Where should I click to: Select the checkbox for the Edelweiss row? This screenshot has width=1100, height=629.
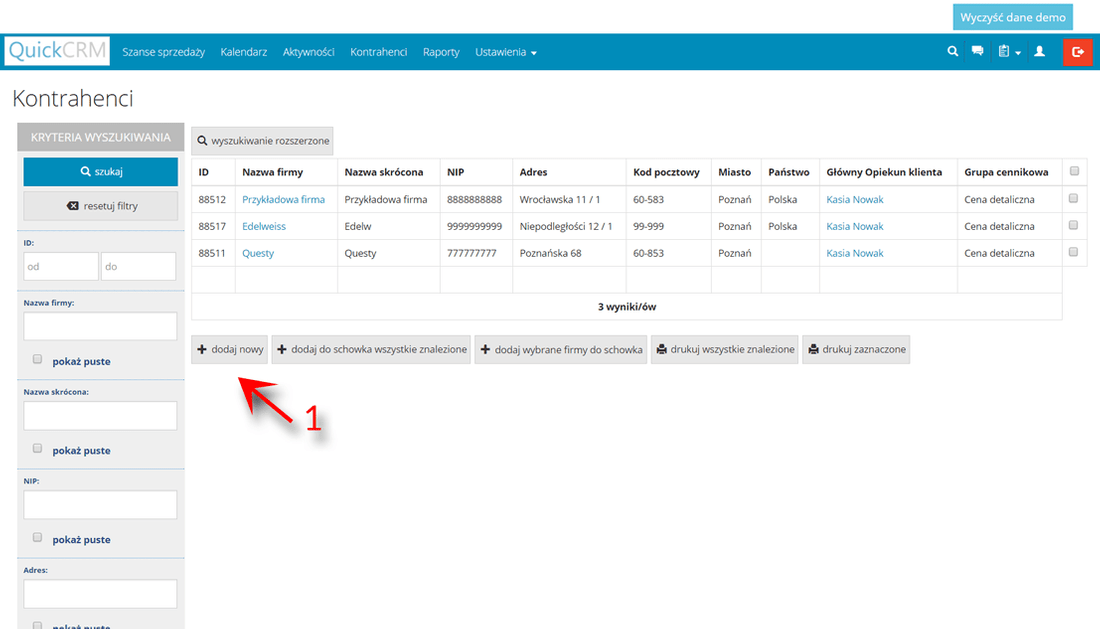pos(1074,225)
